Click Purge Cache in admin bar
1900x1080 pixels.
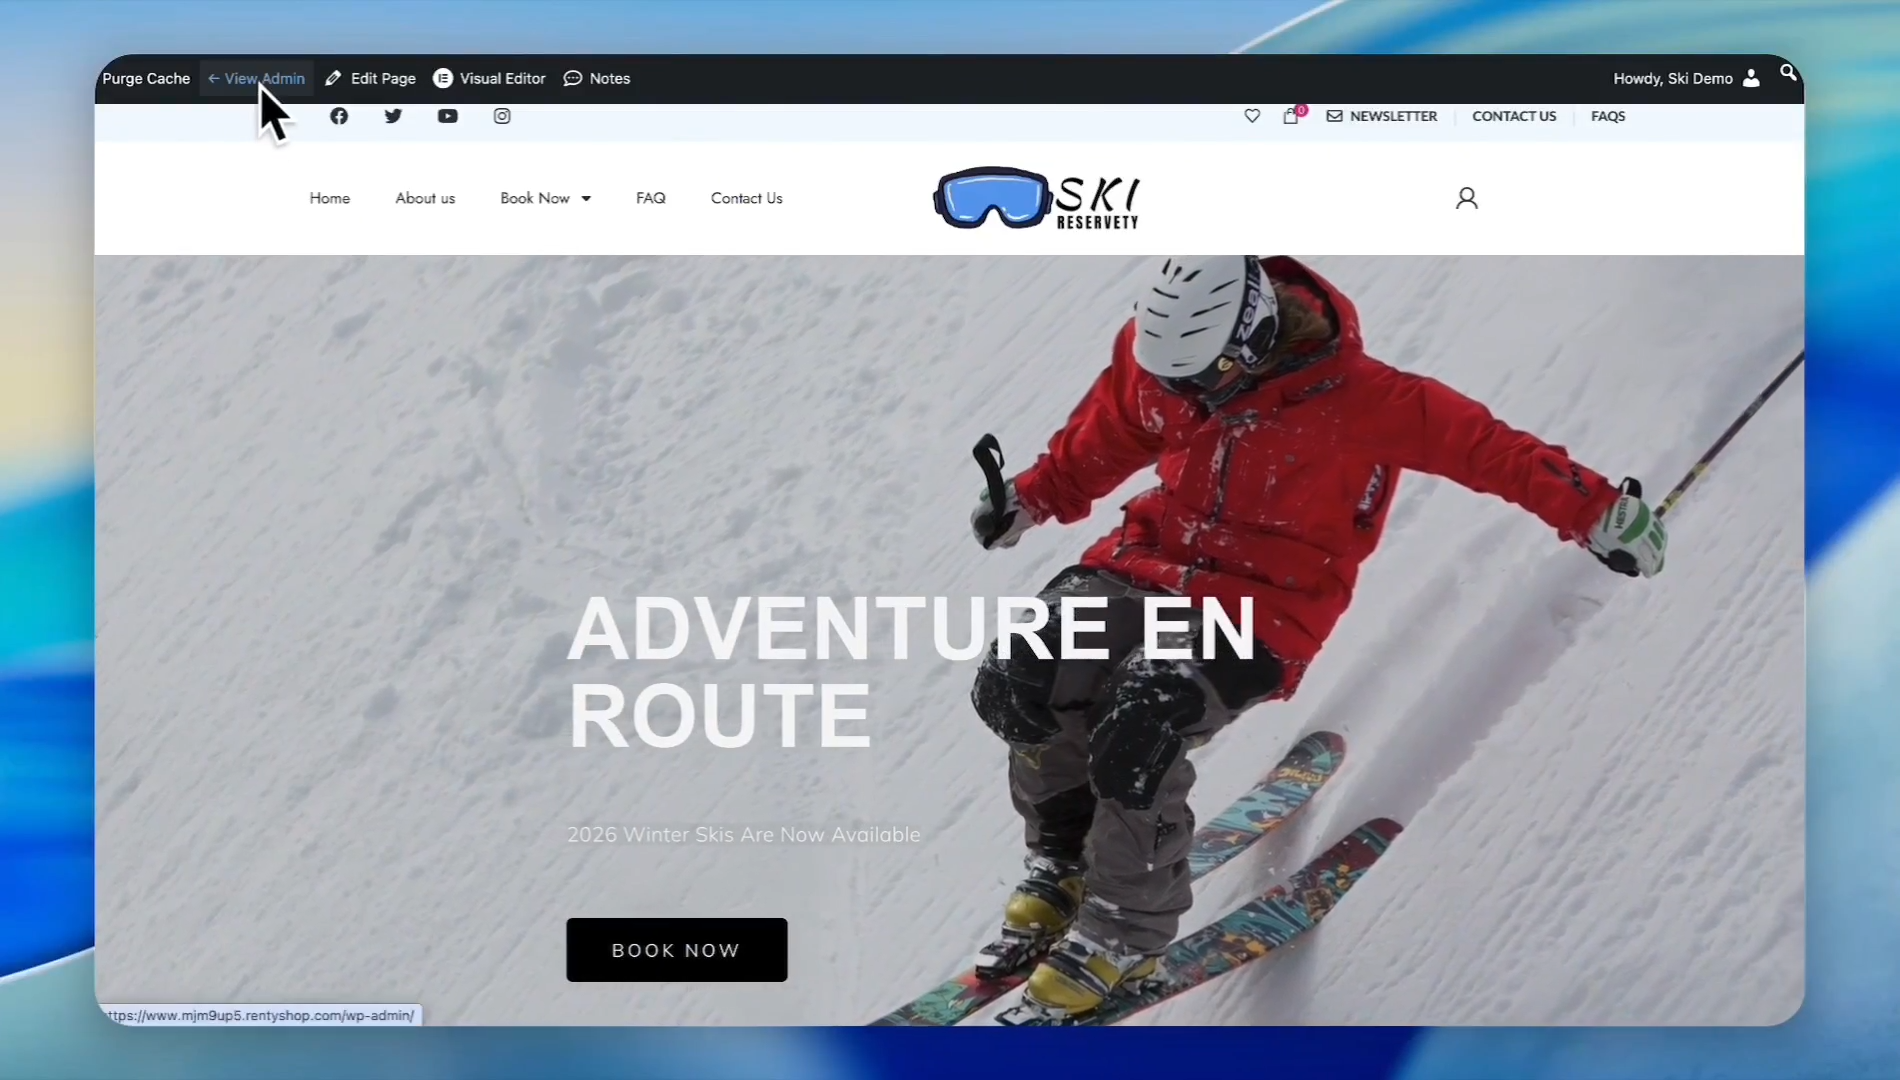(x=146, y=78)
